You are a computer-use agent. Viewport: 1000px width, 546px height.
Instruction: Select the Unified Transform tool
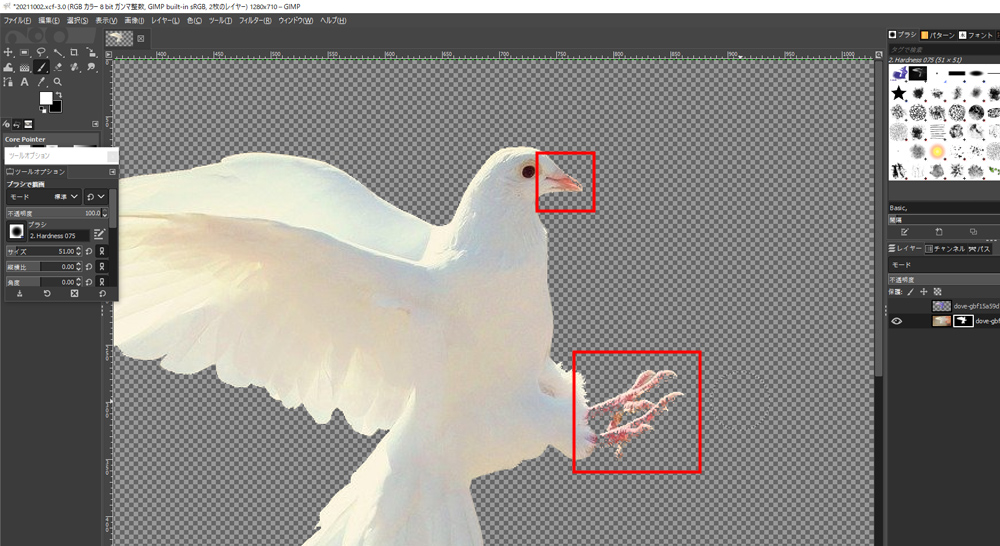91,52
